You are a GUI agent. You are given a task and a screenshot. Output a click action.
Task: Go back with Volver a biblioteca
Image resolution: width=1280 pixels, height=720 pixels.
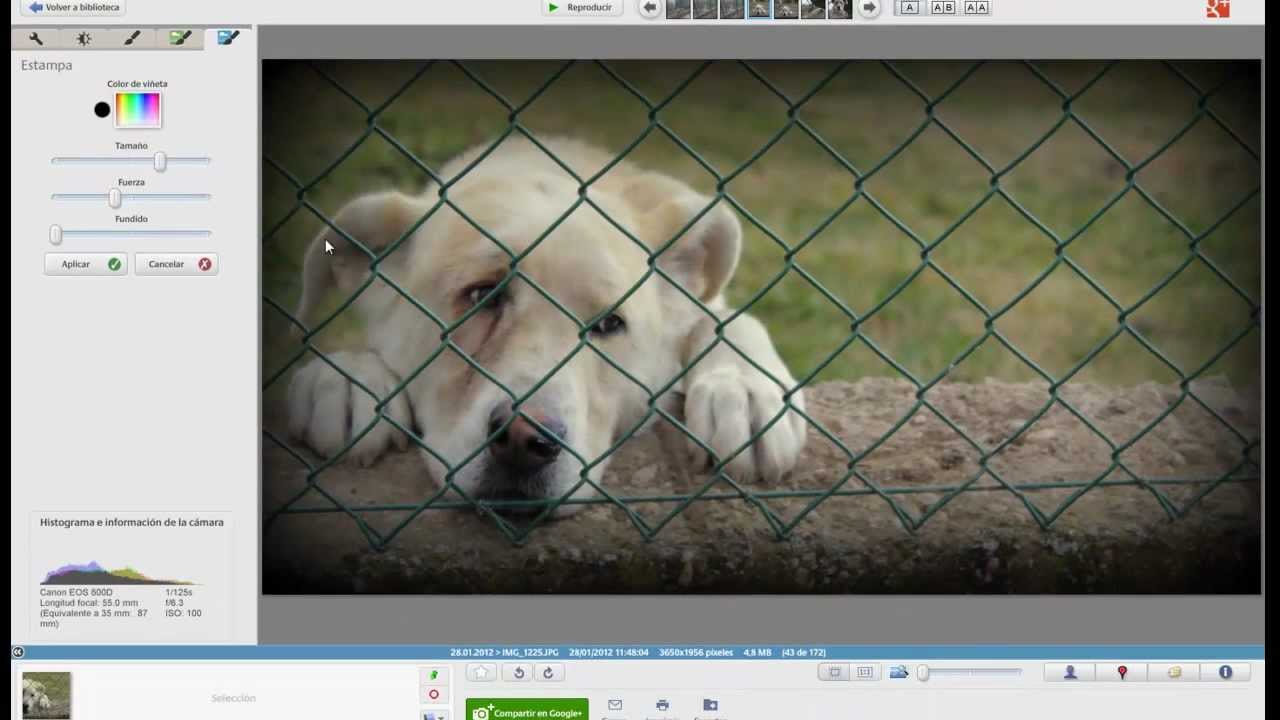click(x=74, y=8)
